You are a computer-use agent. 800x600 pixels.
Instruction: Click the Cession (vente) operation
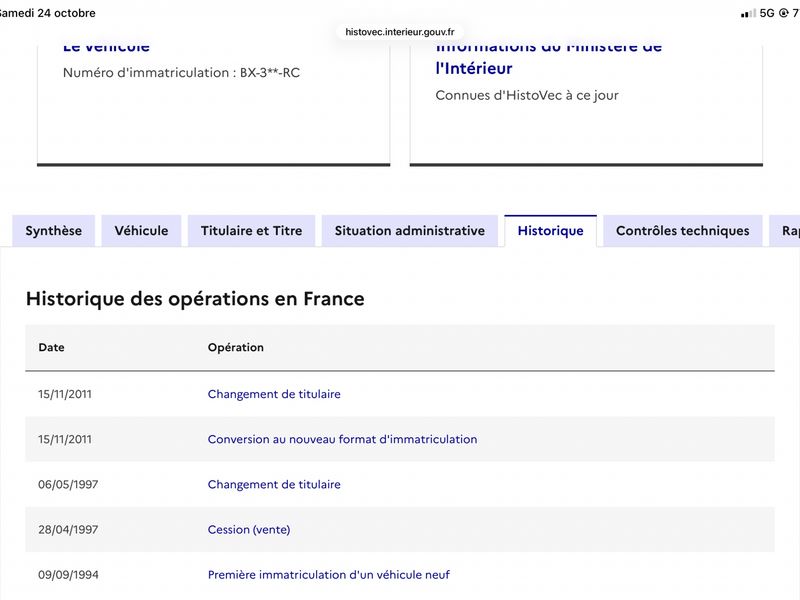(x=249, y=530)
